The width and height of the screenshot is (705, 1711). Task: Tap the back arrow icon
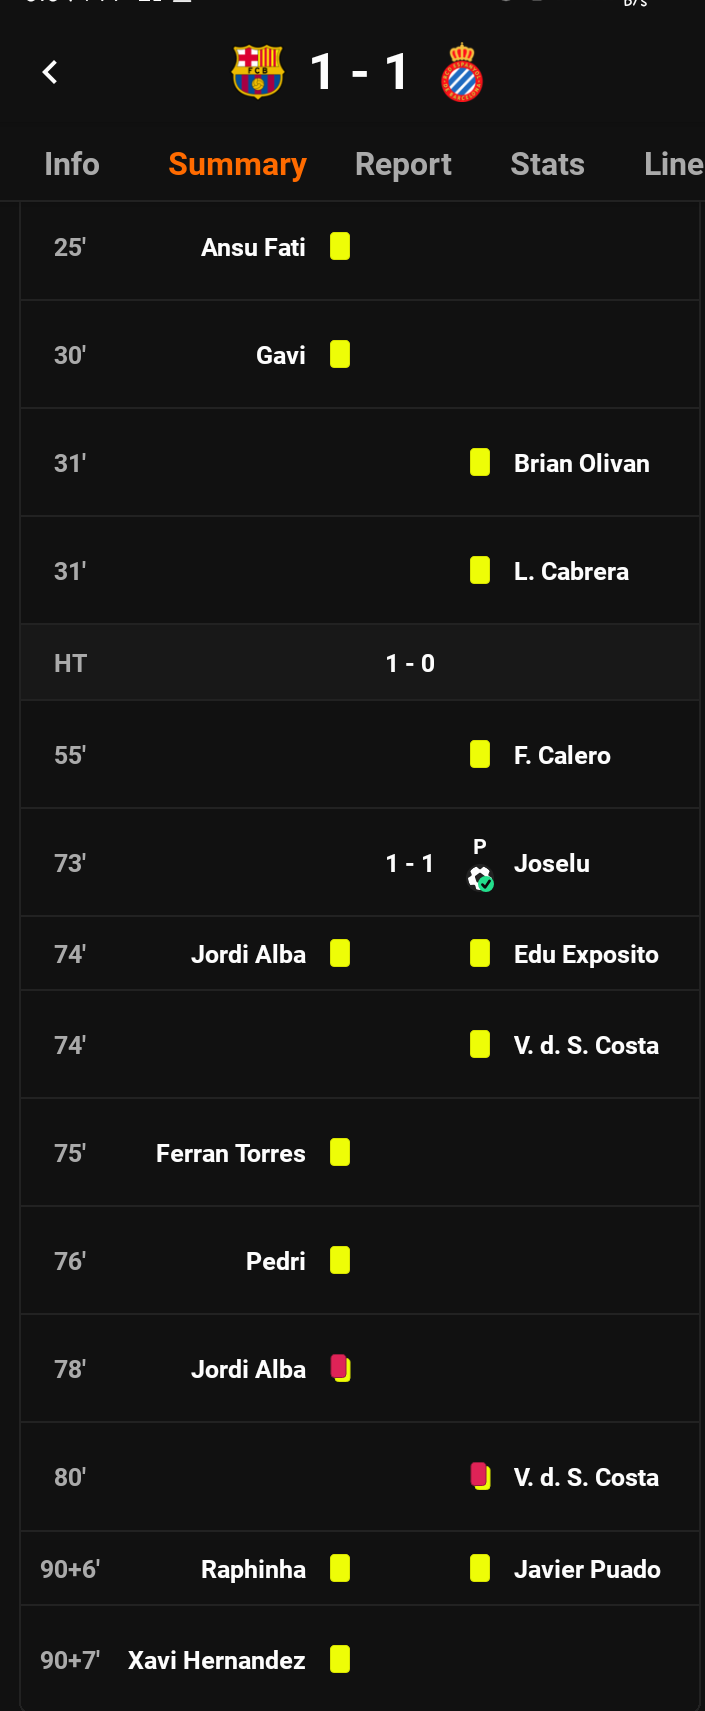click(x=50, y=72)
